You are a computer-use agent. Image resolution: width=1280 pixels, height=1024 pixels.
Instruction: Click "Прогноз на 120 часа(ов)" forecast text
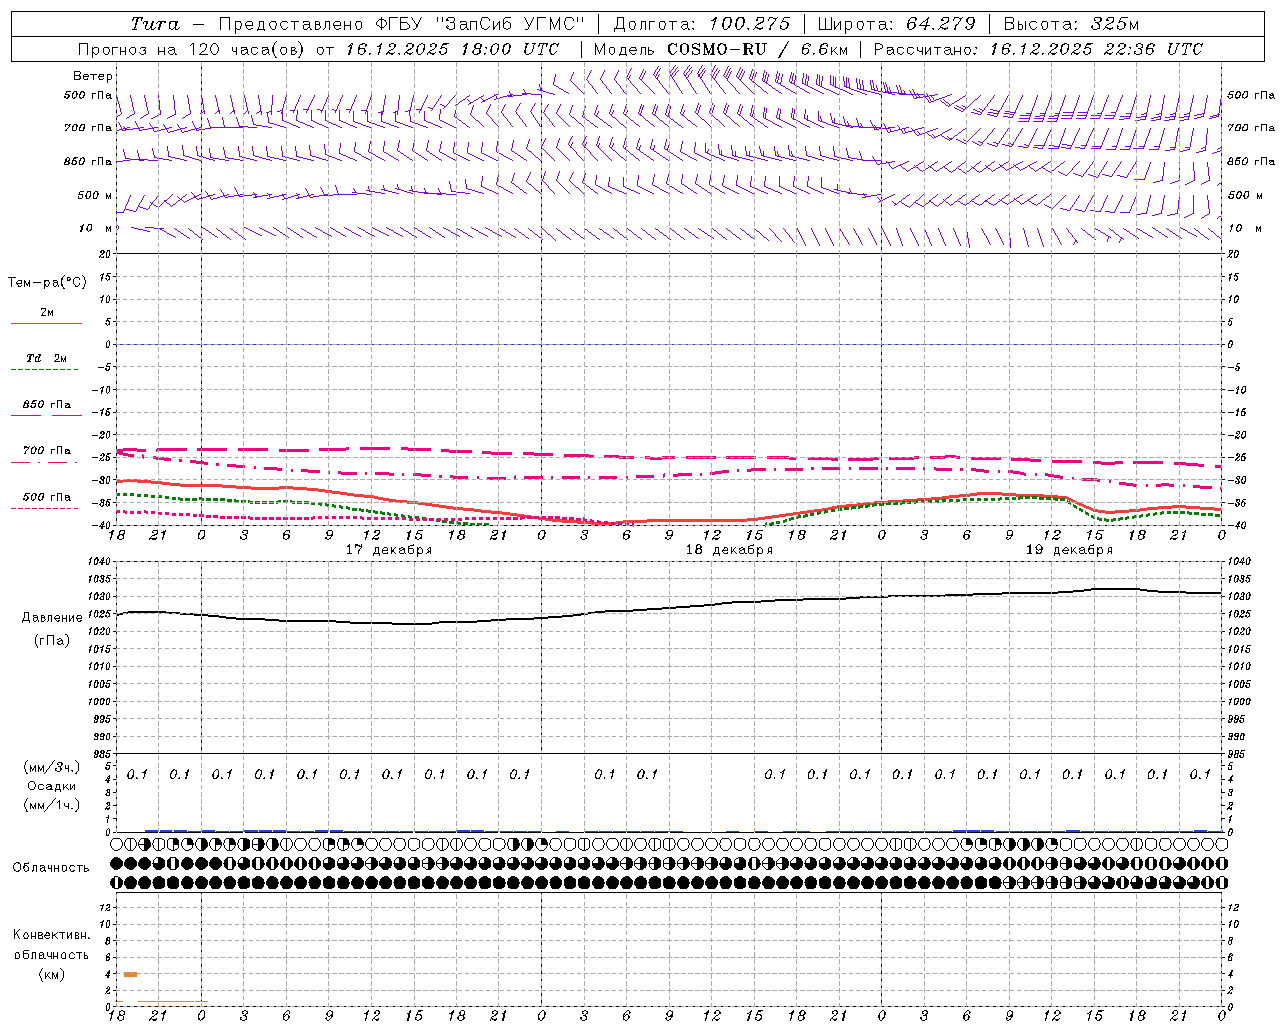tap(191, 49)
